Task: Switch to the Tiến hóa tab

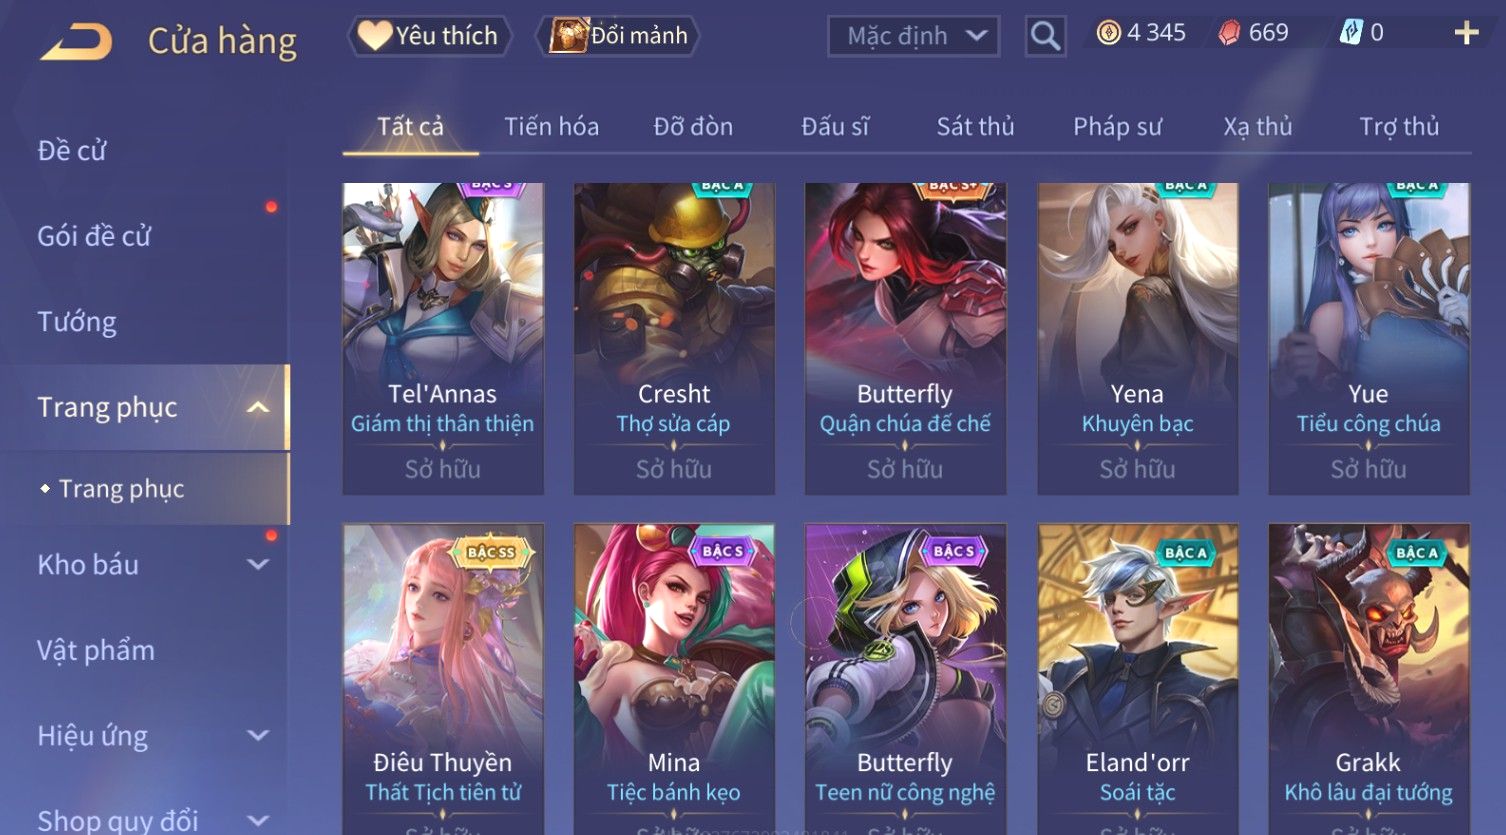Action: (x=551, y=127)
